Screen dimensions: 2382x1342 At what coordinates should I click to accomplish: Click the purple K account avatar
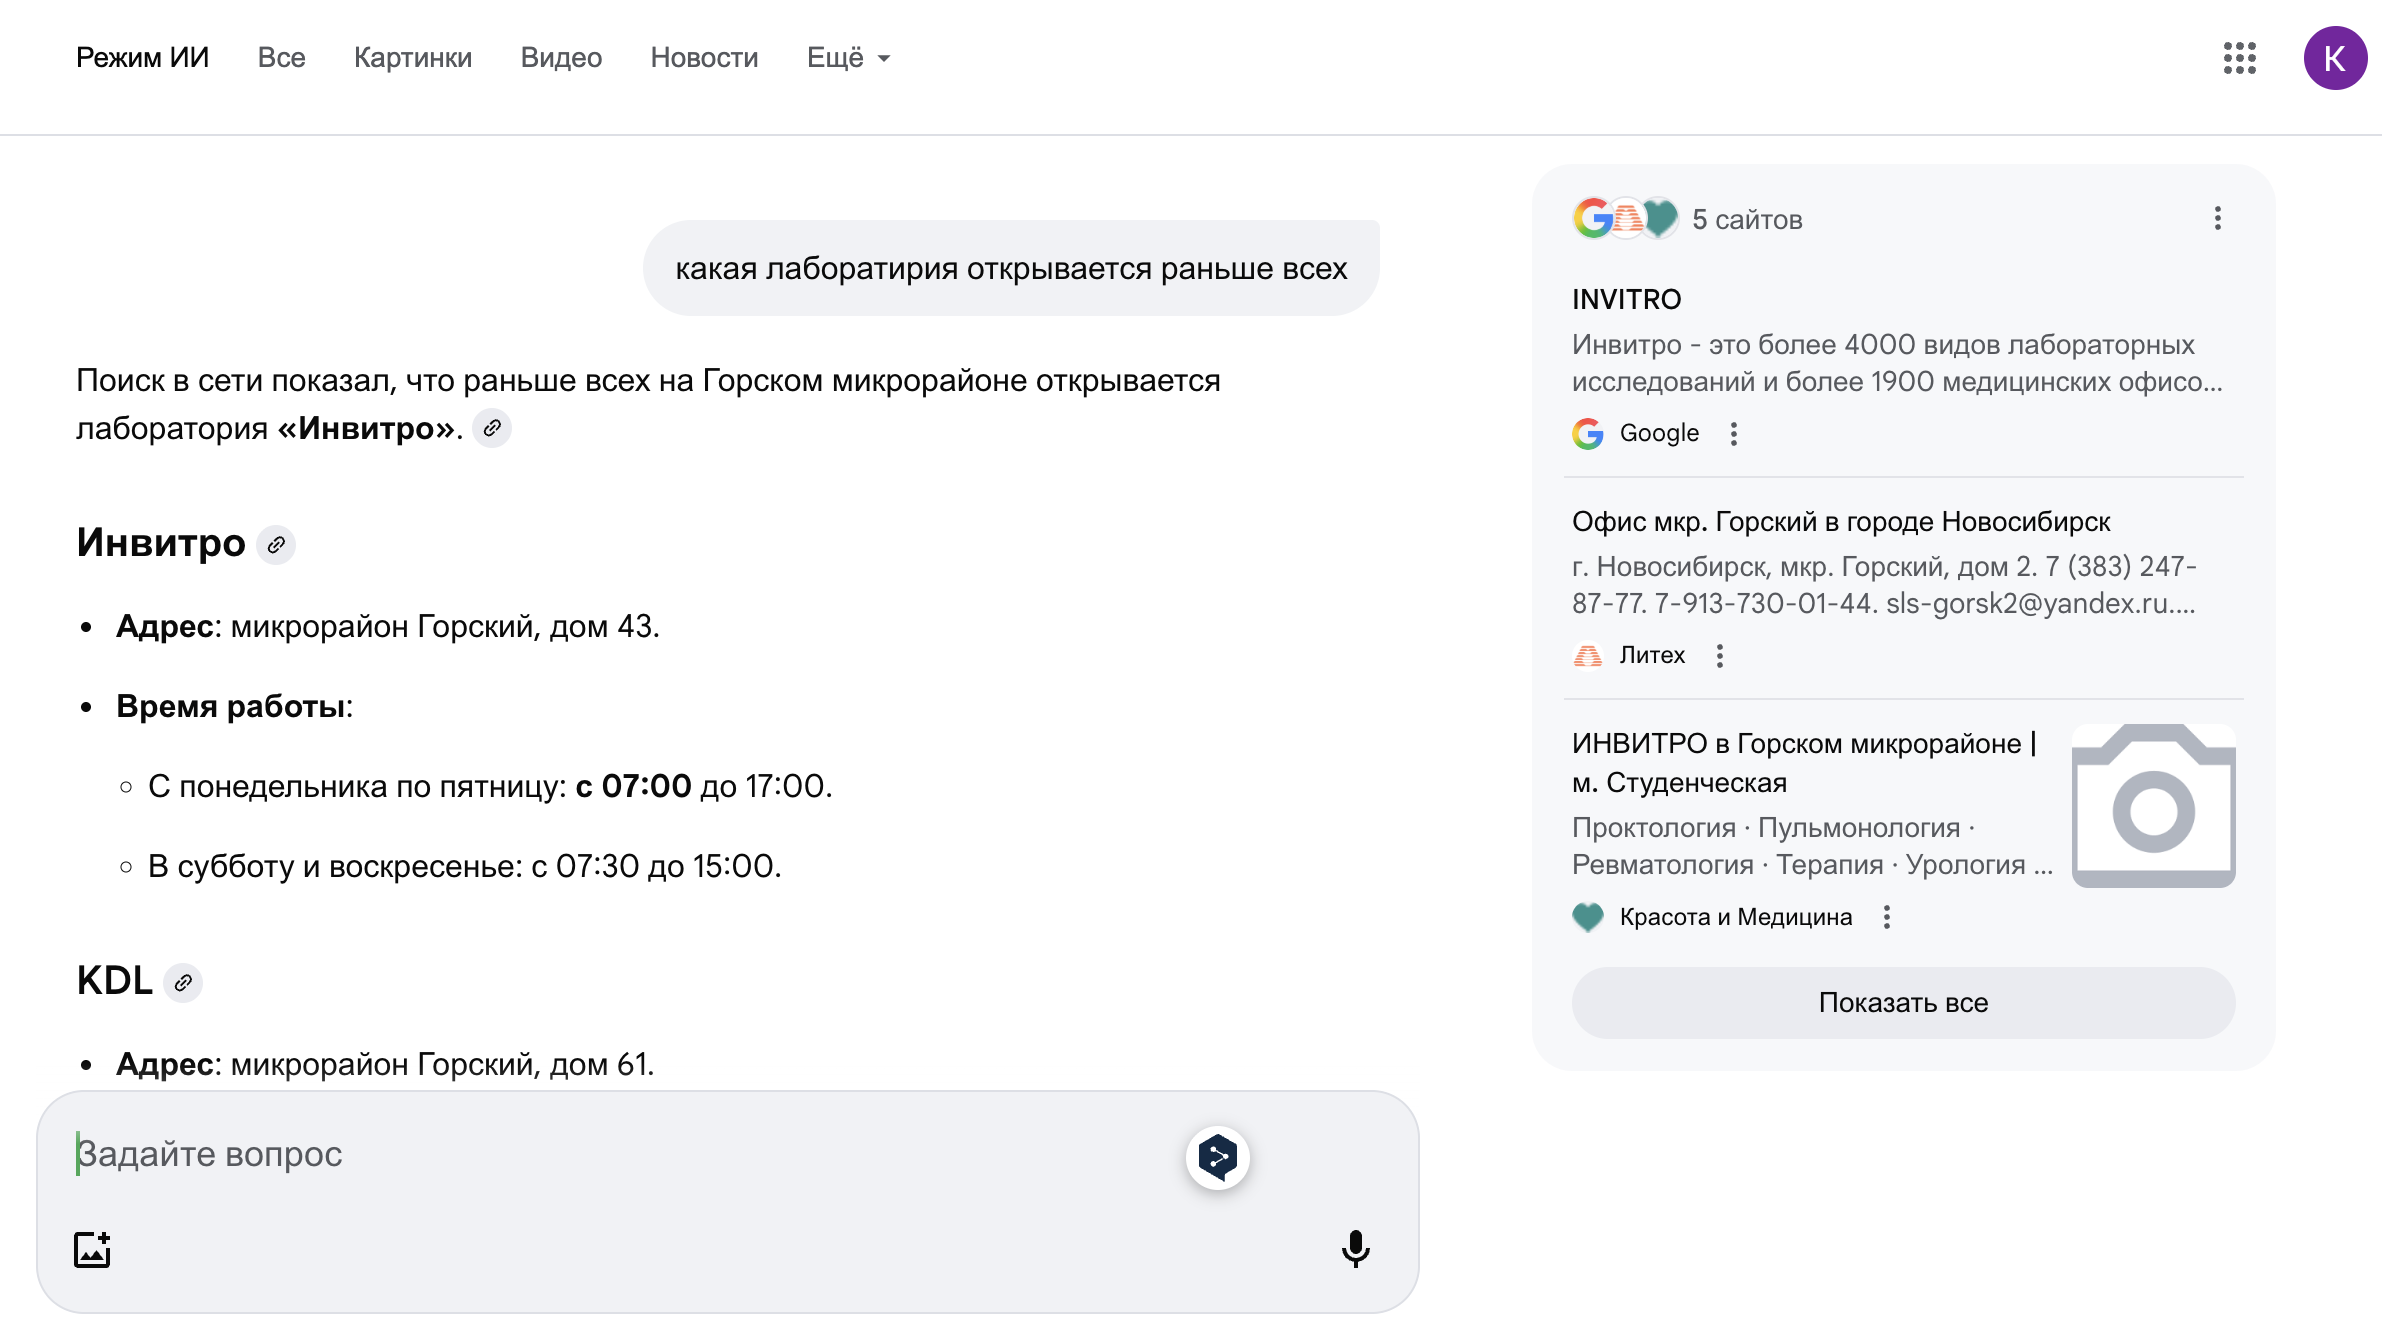coord(2334,58)
